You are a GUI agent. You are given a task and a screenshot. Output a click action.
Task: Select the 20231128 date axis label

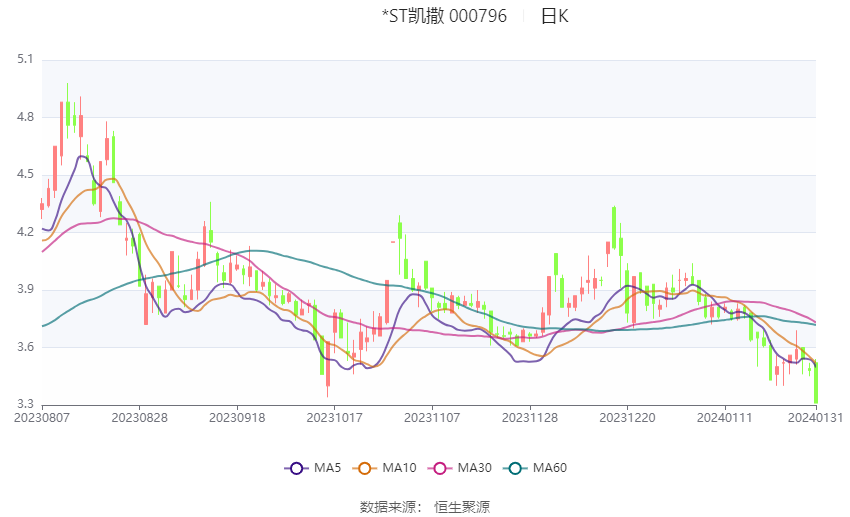point(530,418)
